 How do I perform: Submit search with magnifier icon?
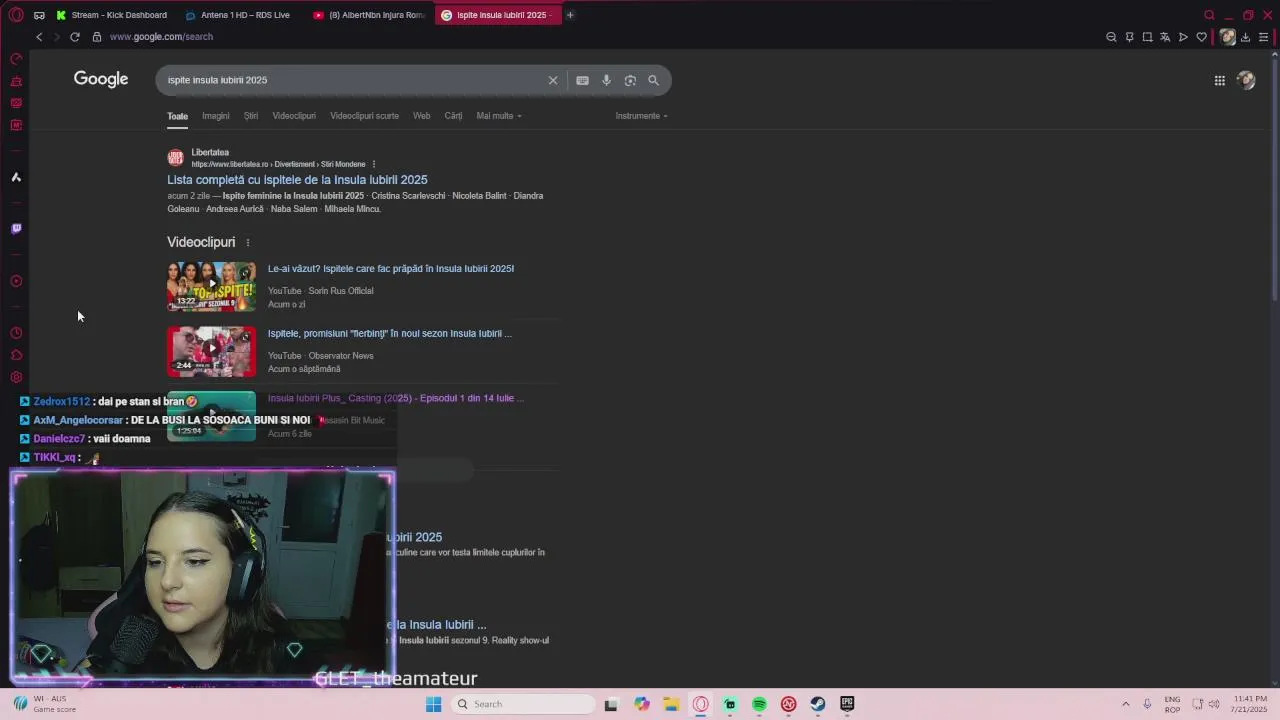[x=654, y=80]
